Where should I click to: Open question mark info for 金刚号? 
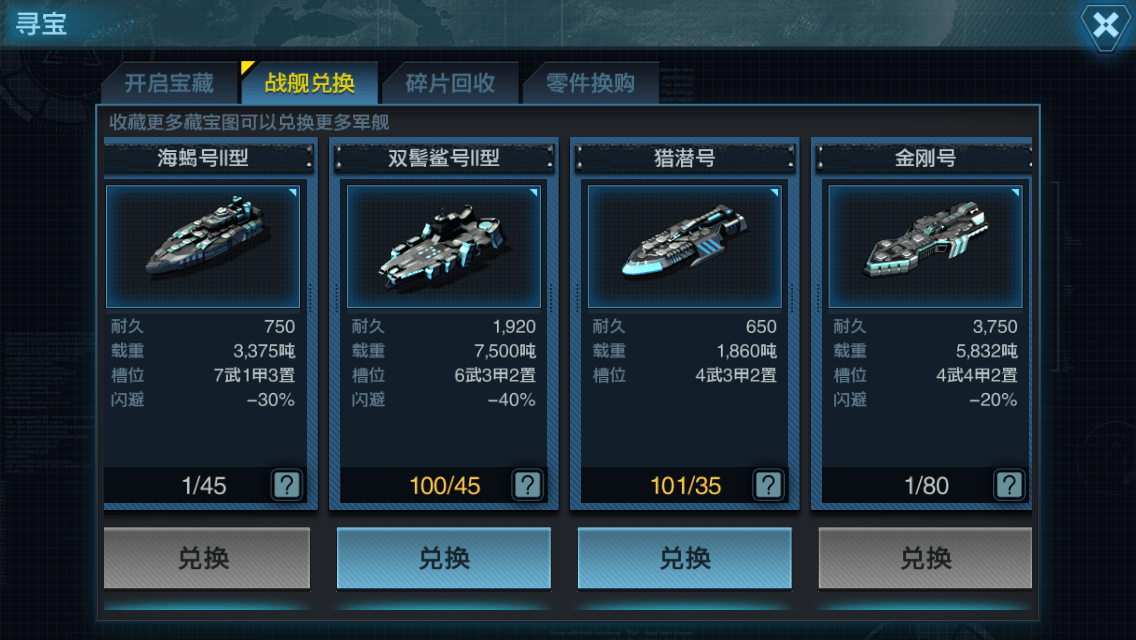(1008, 485)
